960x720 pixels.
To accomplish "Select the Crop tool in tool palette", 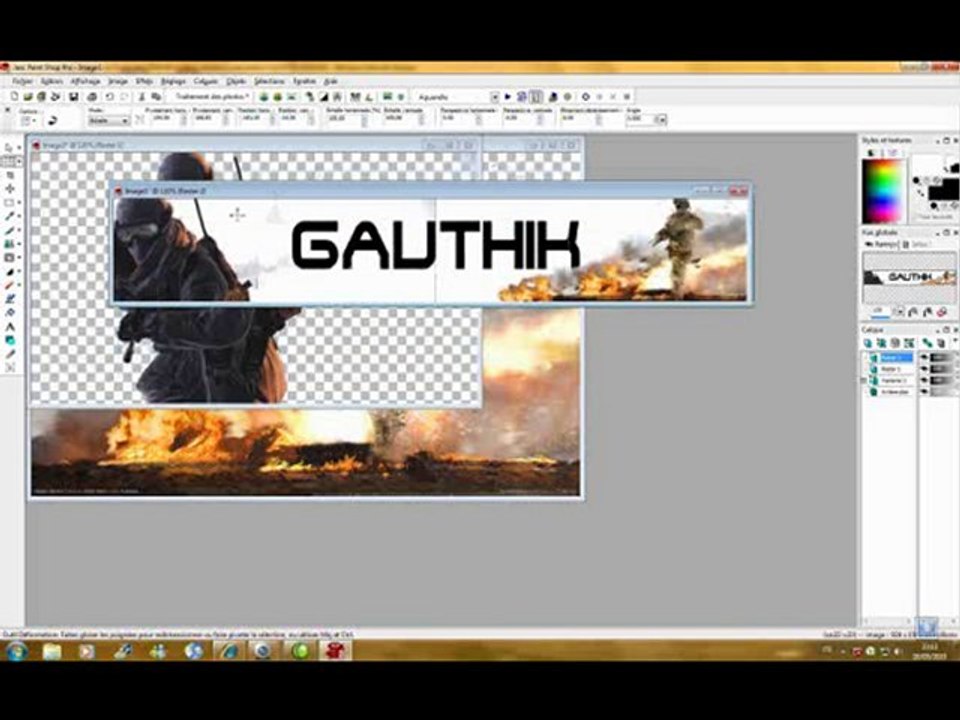I will 10,176.
